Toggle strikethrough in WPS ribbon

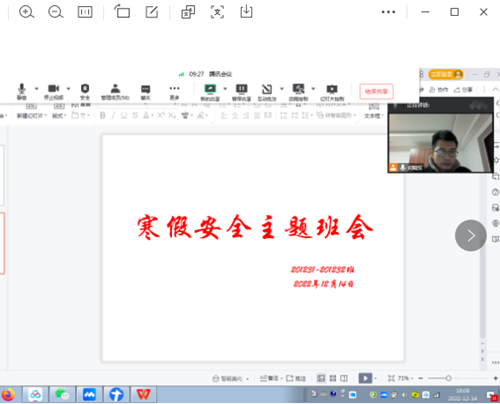(135, 115)
